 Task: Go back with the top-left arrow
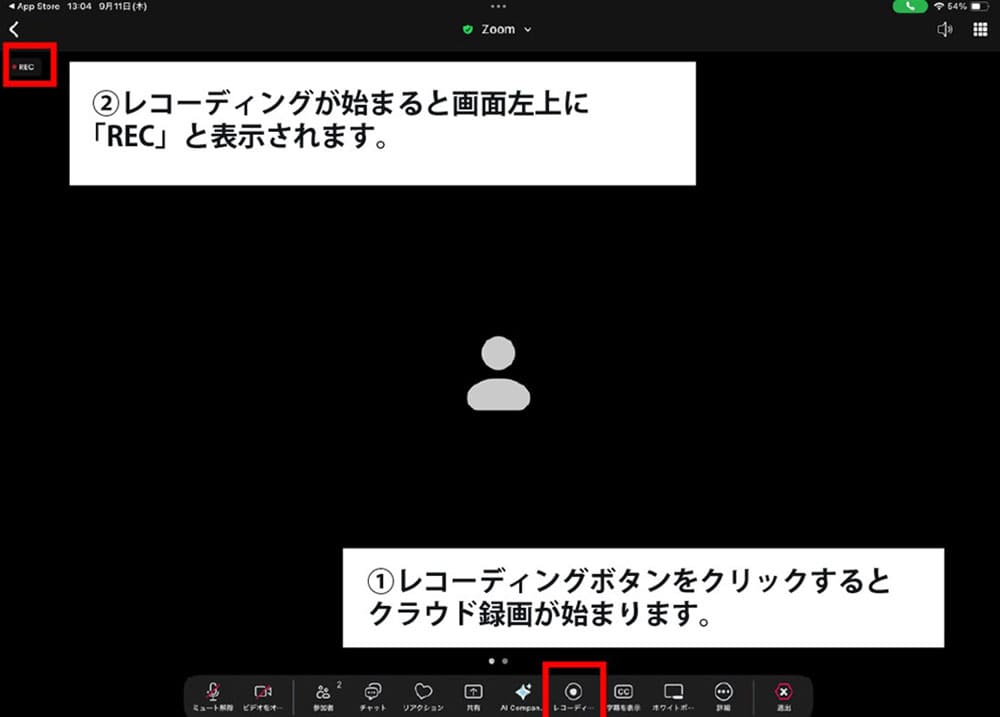[14, 29]
